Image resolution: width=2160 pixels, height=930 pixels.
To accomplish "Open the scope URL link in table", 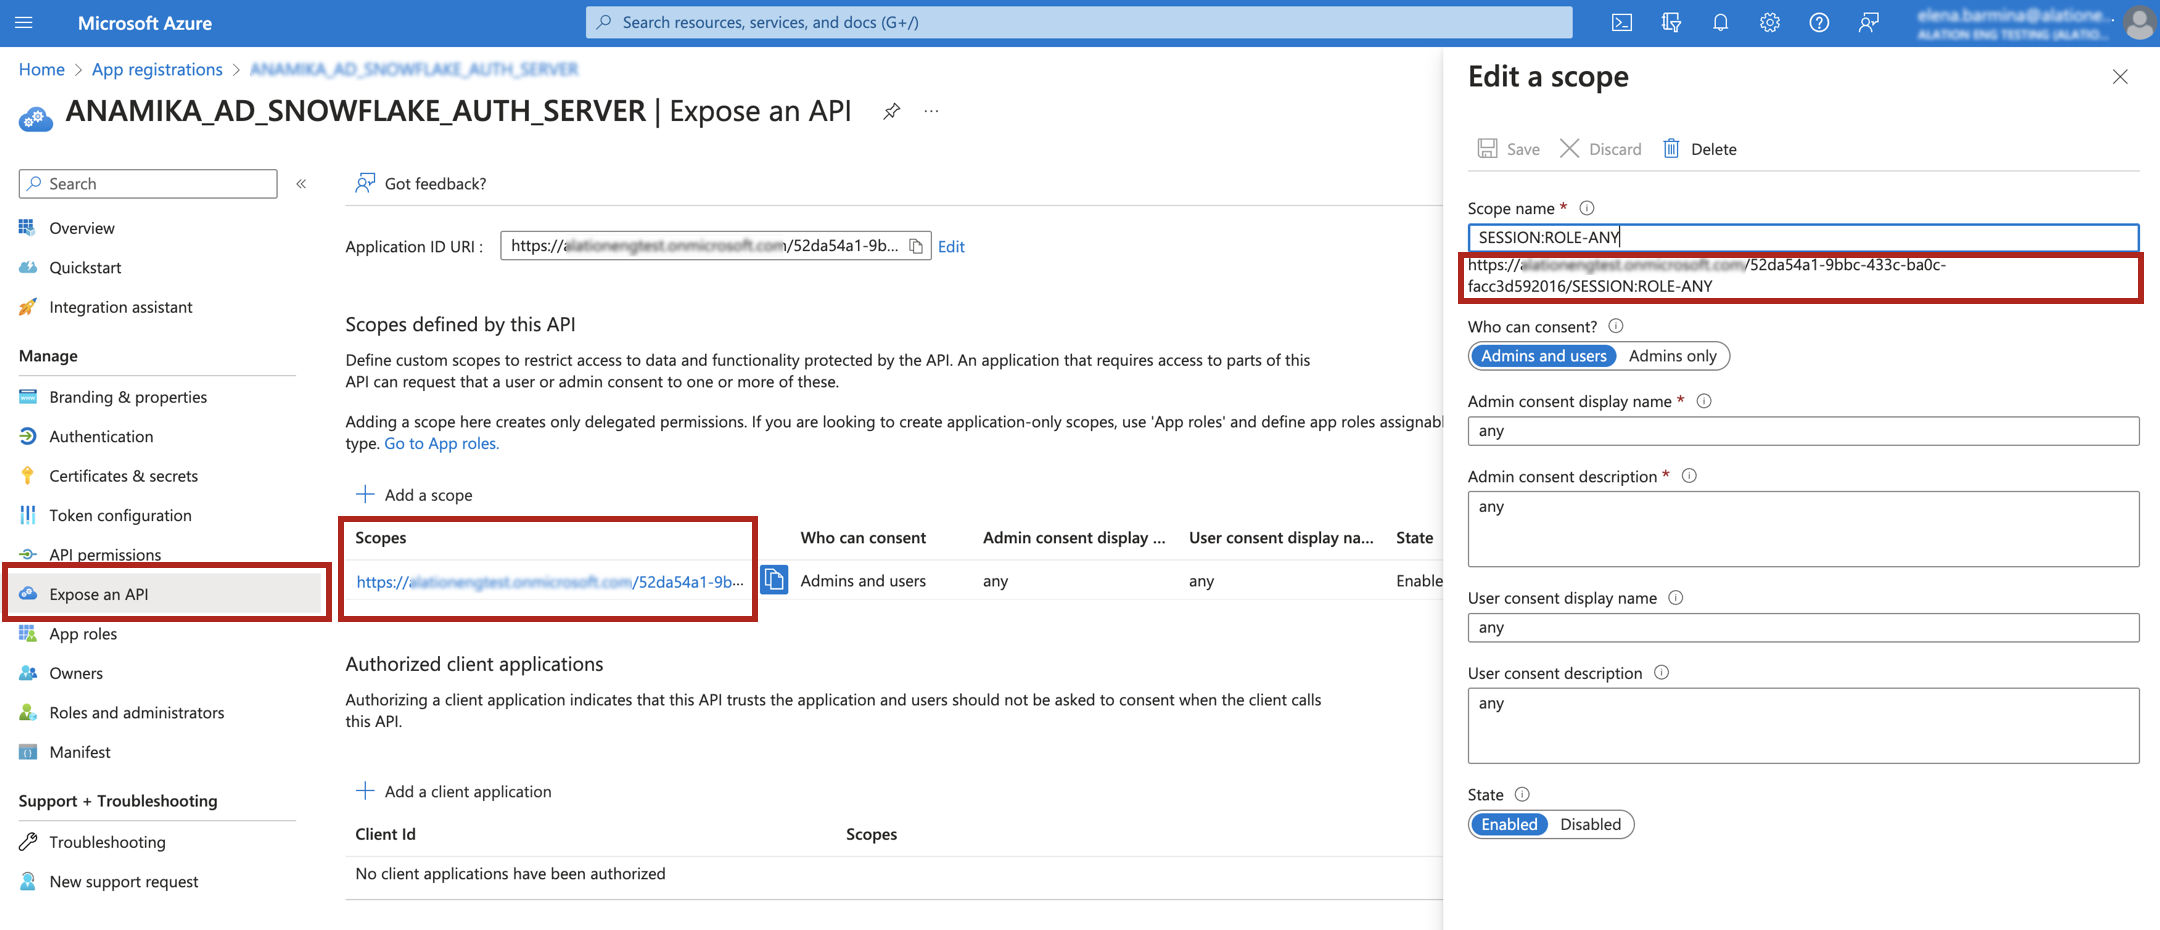I will click(550, 581).
